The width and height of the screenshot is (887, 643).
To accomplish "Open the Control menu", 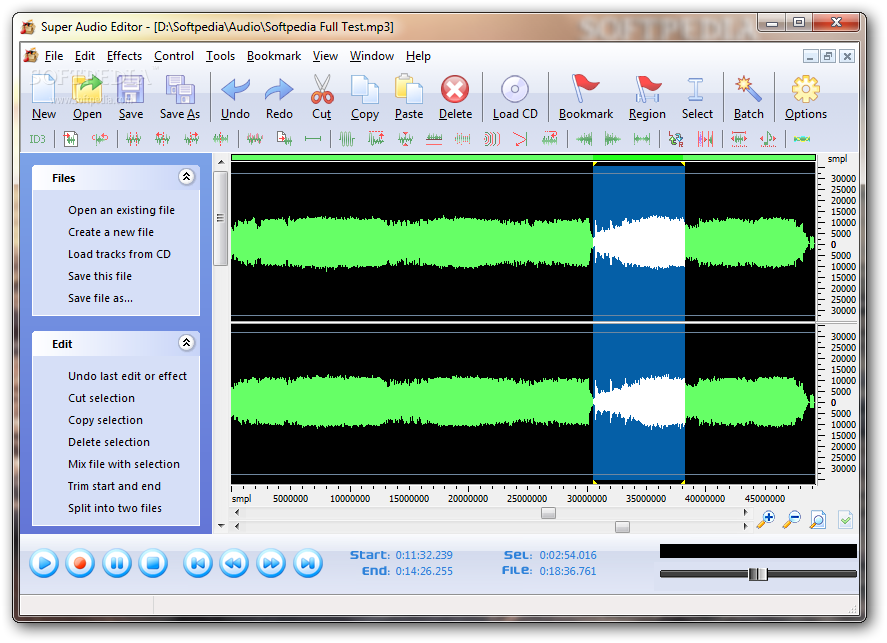I will click(174, 56).
